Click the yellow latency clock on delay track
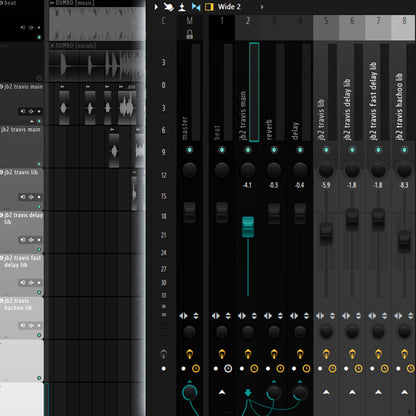The image size is (416, 416). point(306,369)
